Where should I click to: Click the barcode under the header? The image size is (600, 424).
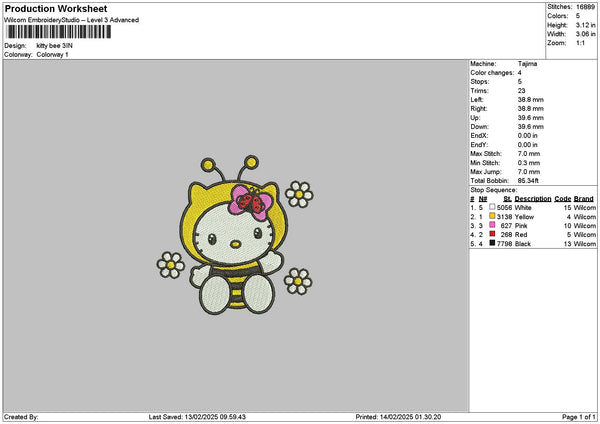pos(59,32)
